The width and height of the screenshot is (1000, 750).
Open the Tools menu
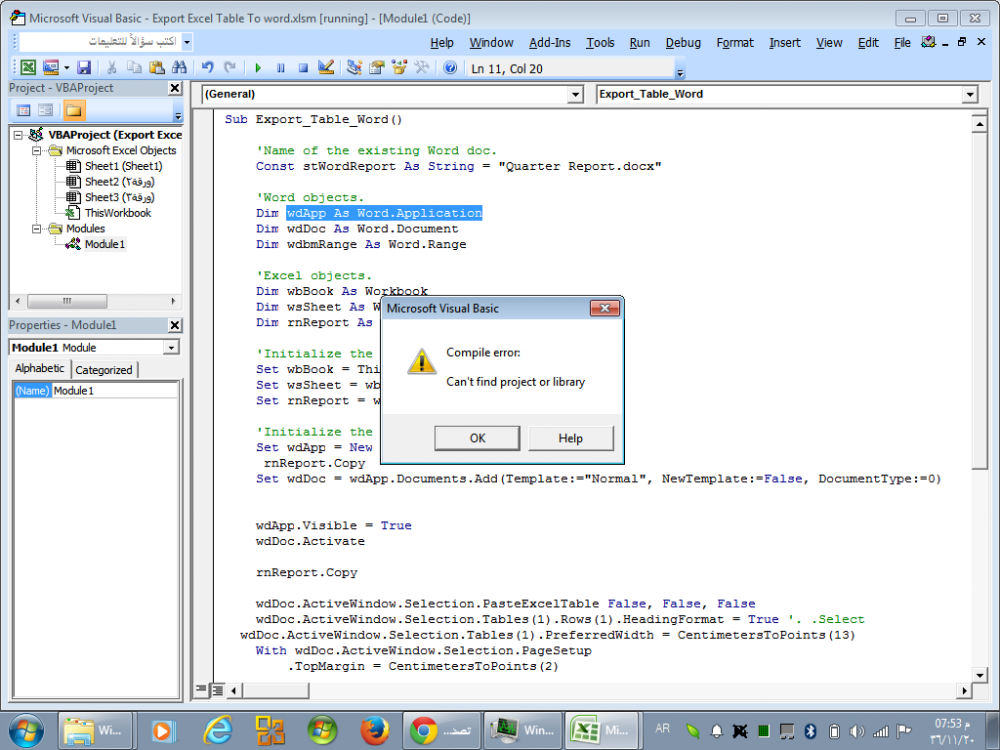[x=600, y=43]
